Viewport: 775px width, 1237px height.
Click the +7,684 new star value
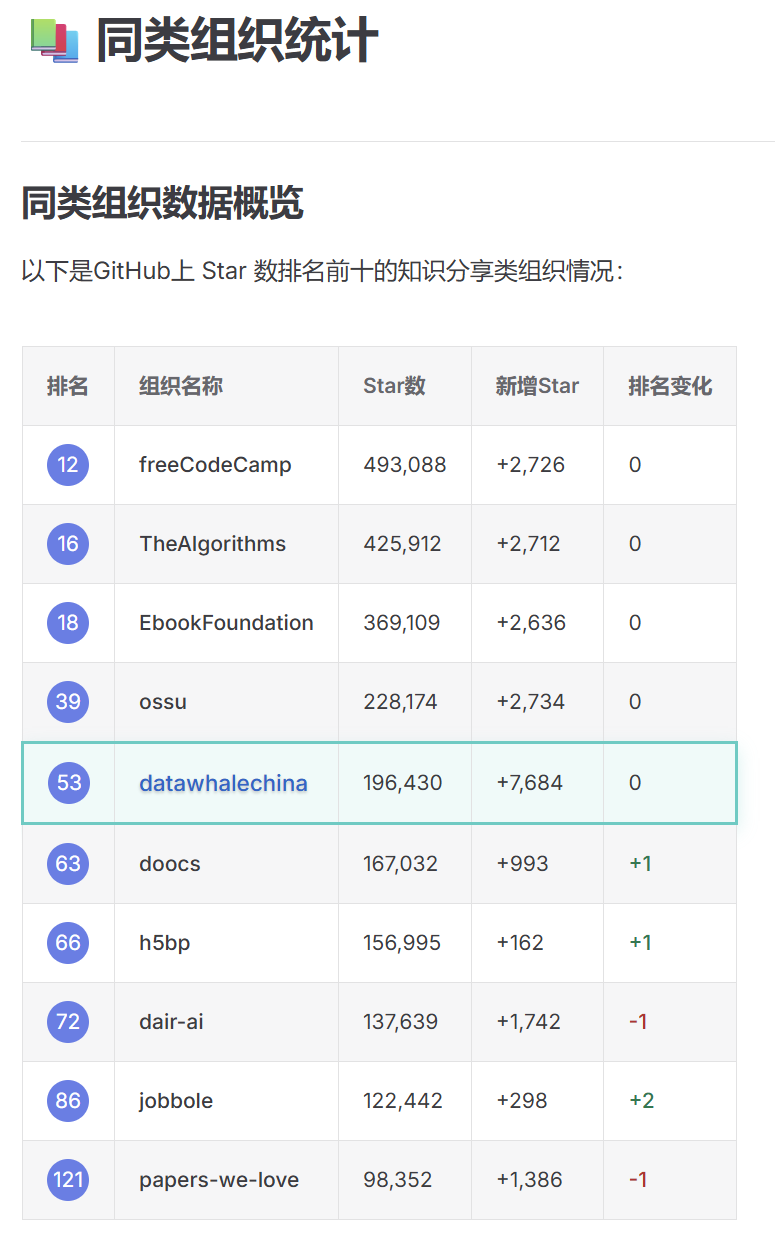(529, 783)
